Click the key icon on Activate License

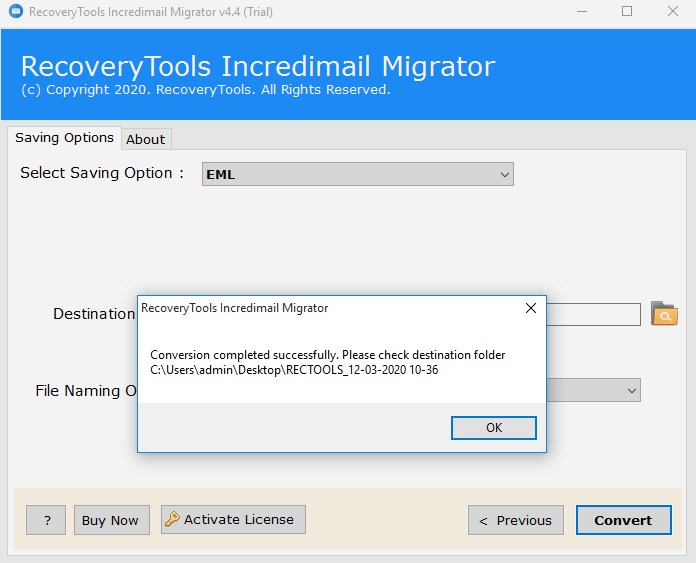coord(172,519)
